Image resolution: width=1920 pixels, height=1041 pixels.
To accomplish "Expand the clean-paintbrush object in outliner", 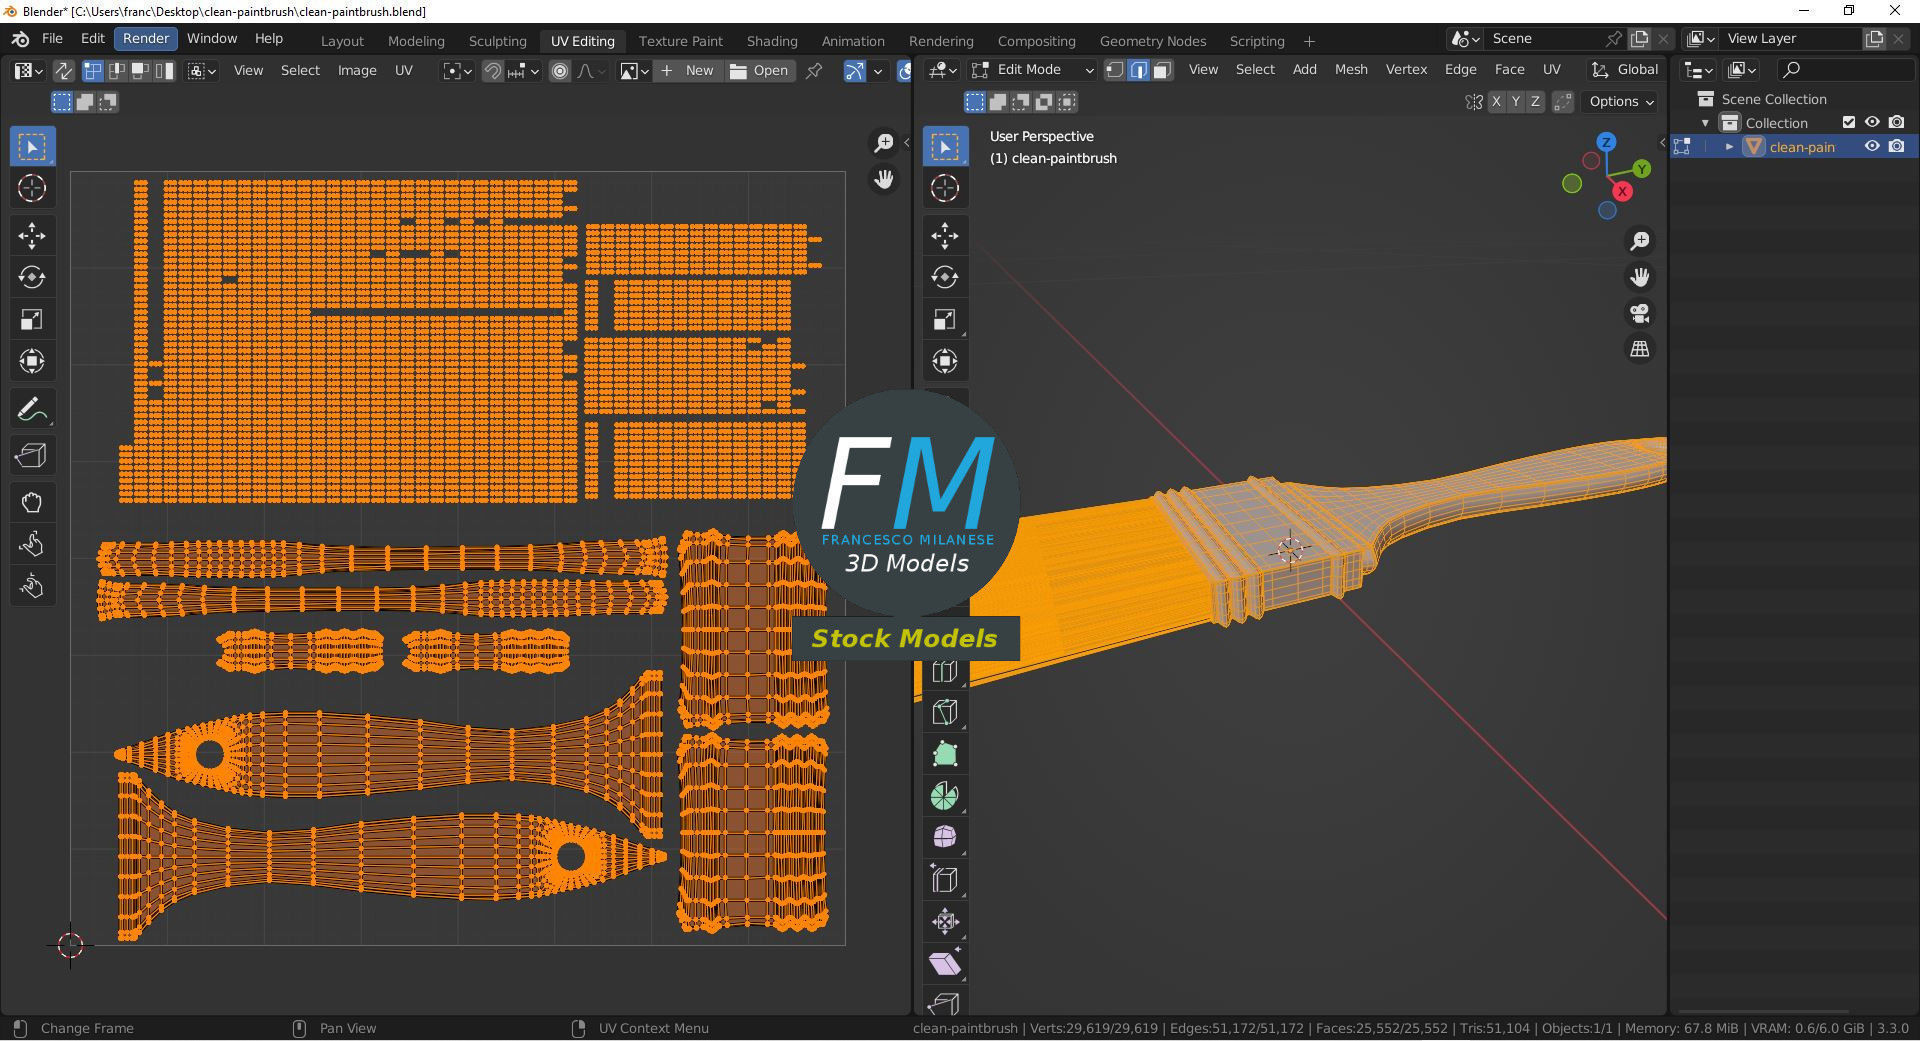I will (x=1729, y=147).
